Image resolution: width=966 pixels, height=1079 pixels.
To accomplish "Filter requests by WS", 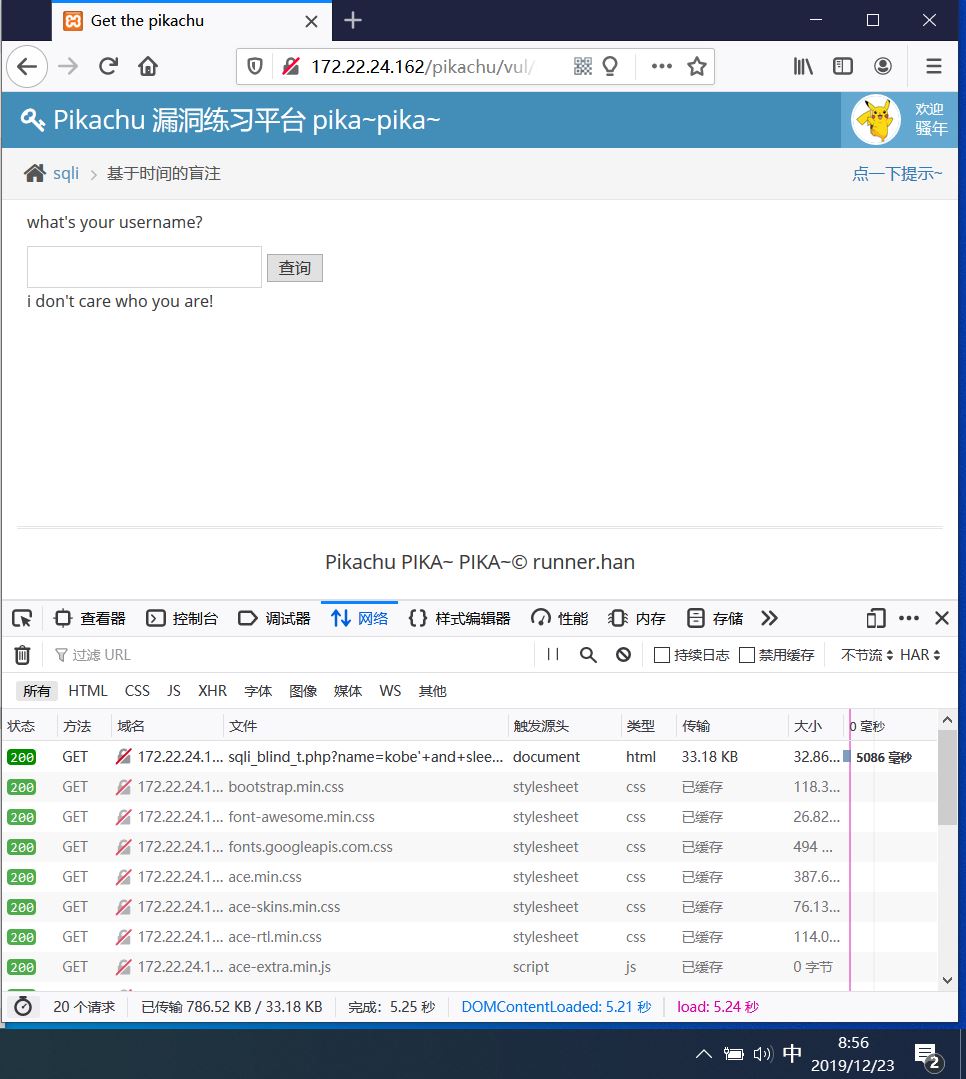I will tap(390, 691).
